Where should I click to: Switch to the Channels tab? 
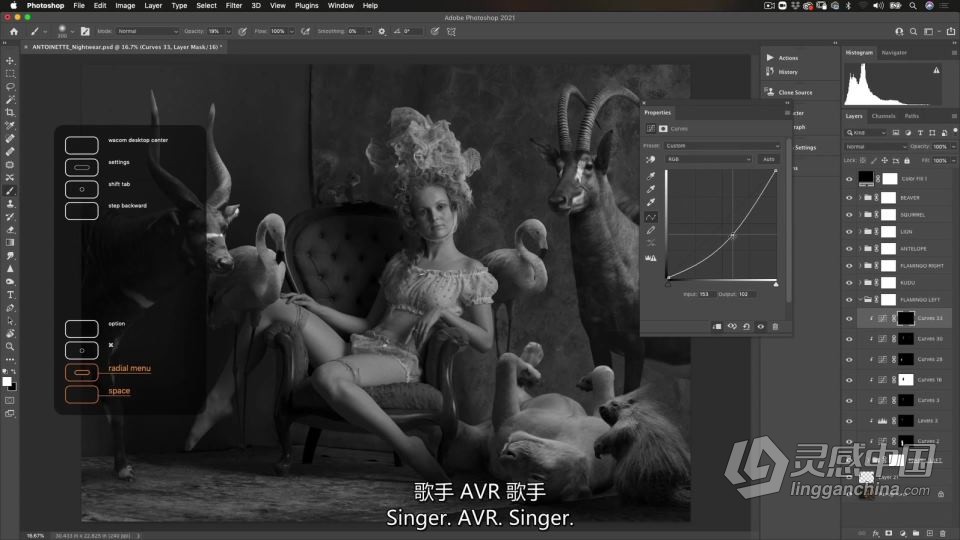point(883,116)
